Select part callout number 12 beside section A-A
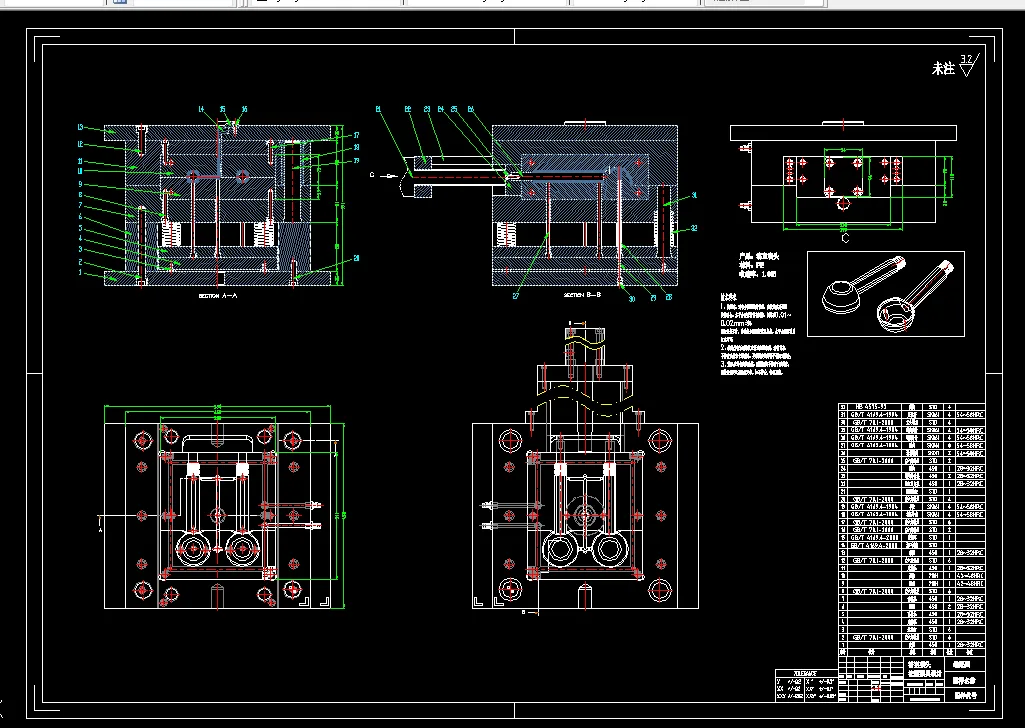Image resolution: width=1025 pixels, height=728 pixels. (x=80, y=144)
